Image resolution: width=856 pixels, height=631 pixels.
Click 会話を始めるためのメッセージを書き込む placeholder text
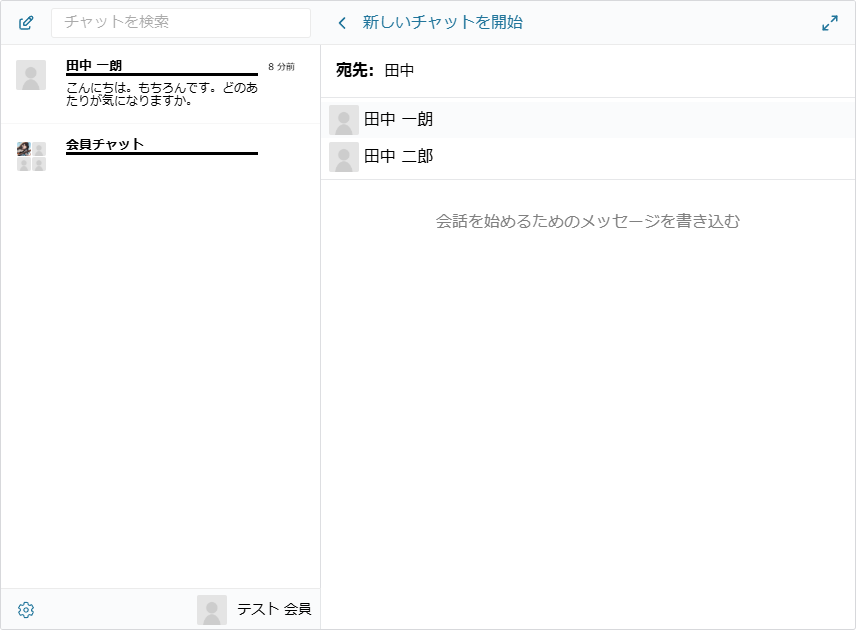point(587,221)
